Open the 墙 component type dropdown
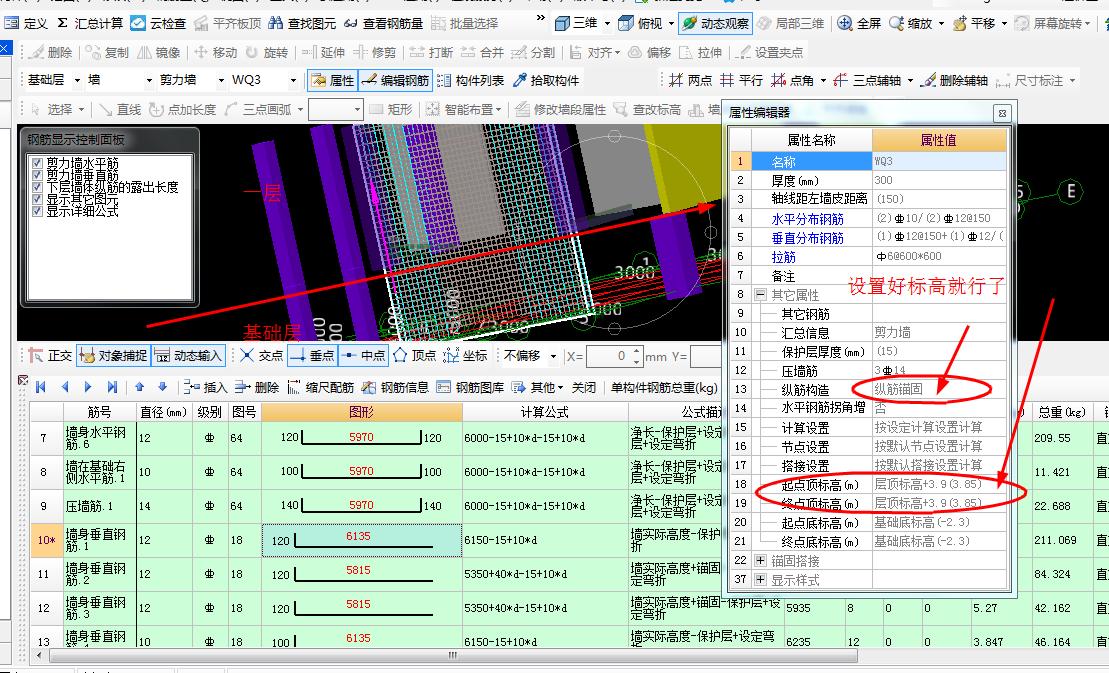 (x=149, y=81)
